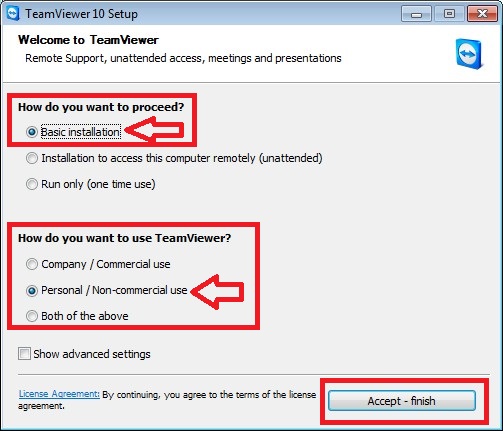Image resolution: width=503 pixels, height=431 pixels.
Task: Click the How do you want to proceed heading
Action: (x=101, y=107)
